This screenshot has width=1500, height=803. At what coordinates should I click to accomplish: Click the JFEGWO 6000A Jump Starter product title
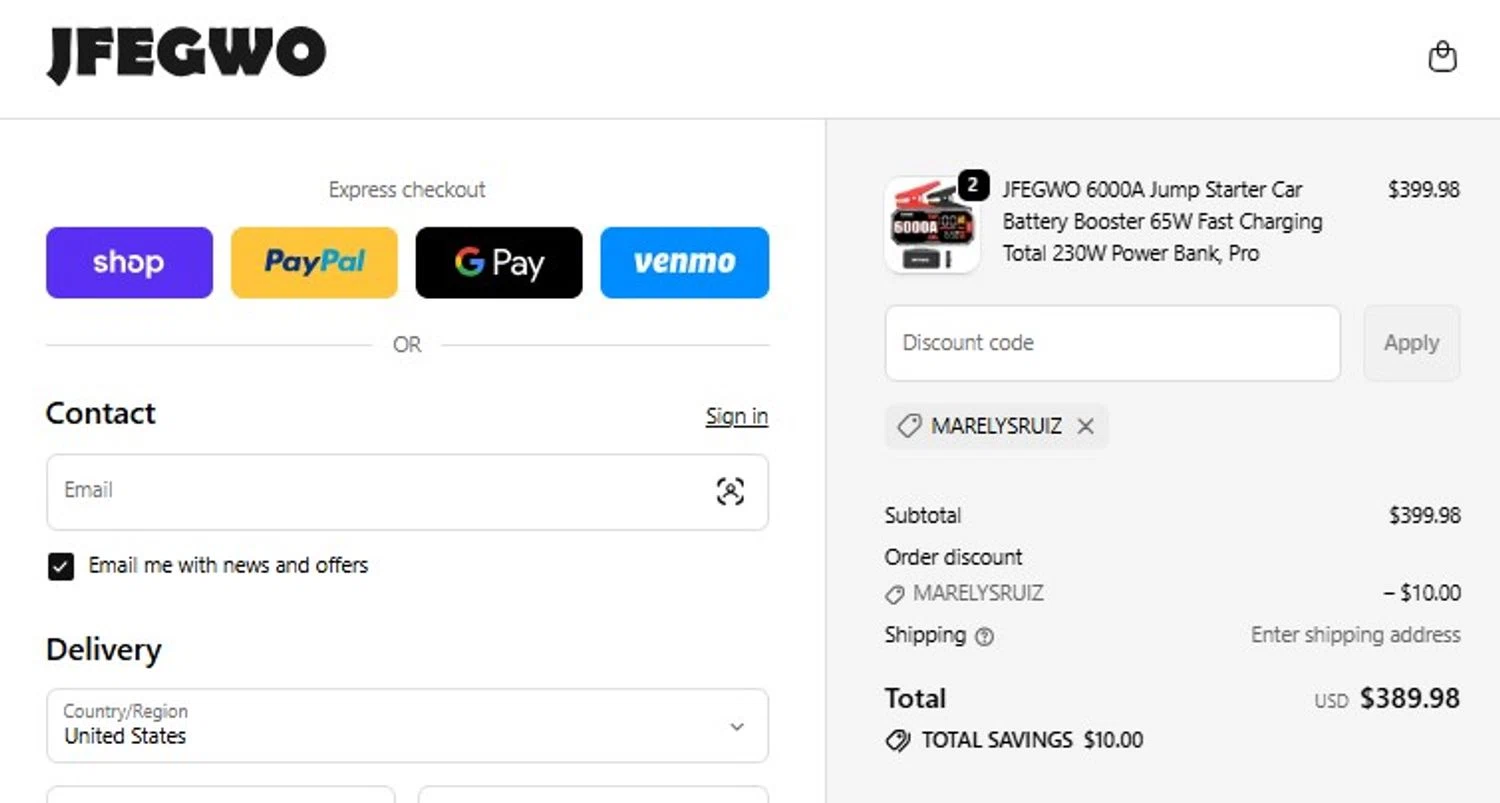[1162, 221]
